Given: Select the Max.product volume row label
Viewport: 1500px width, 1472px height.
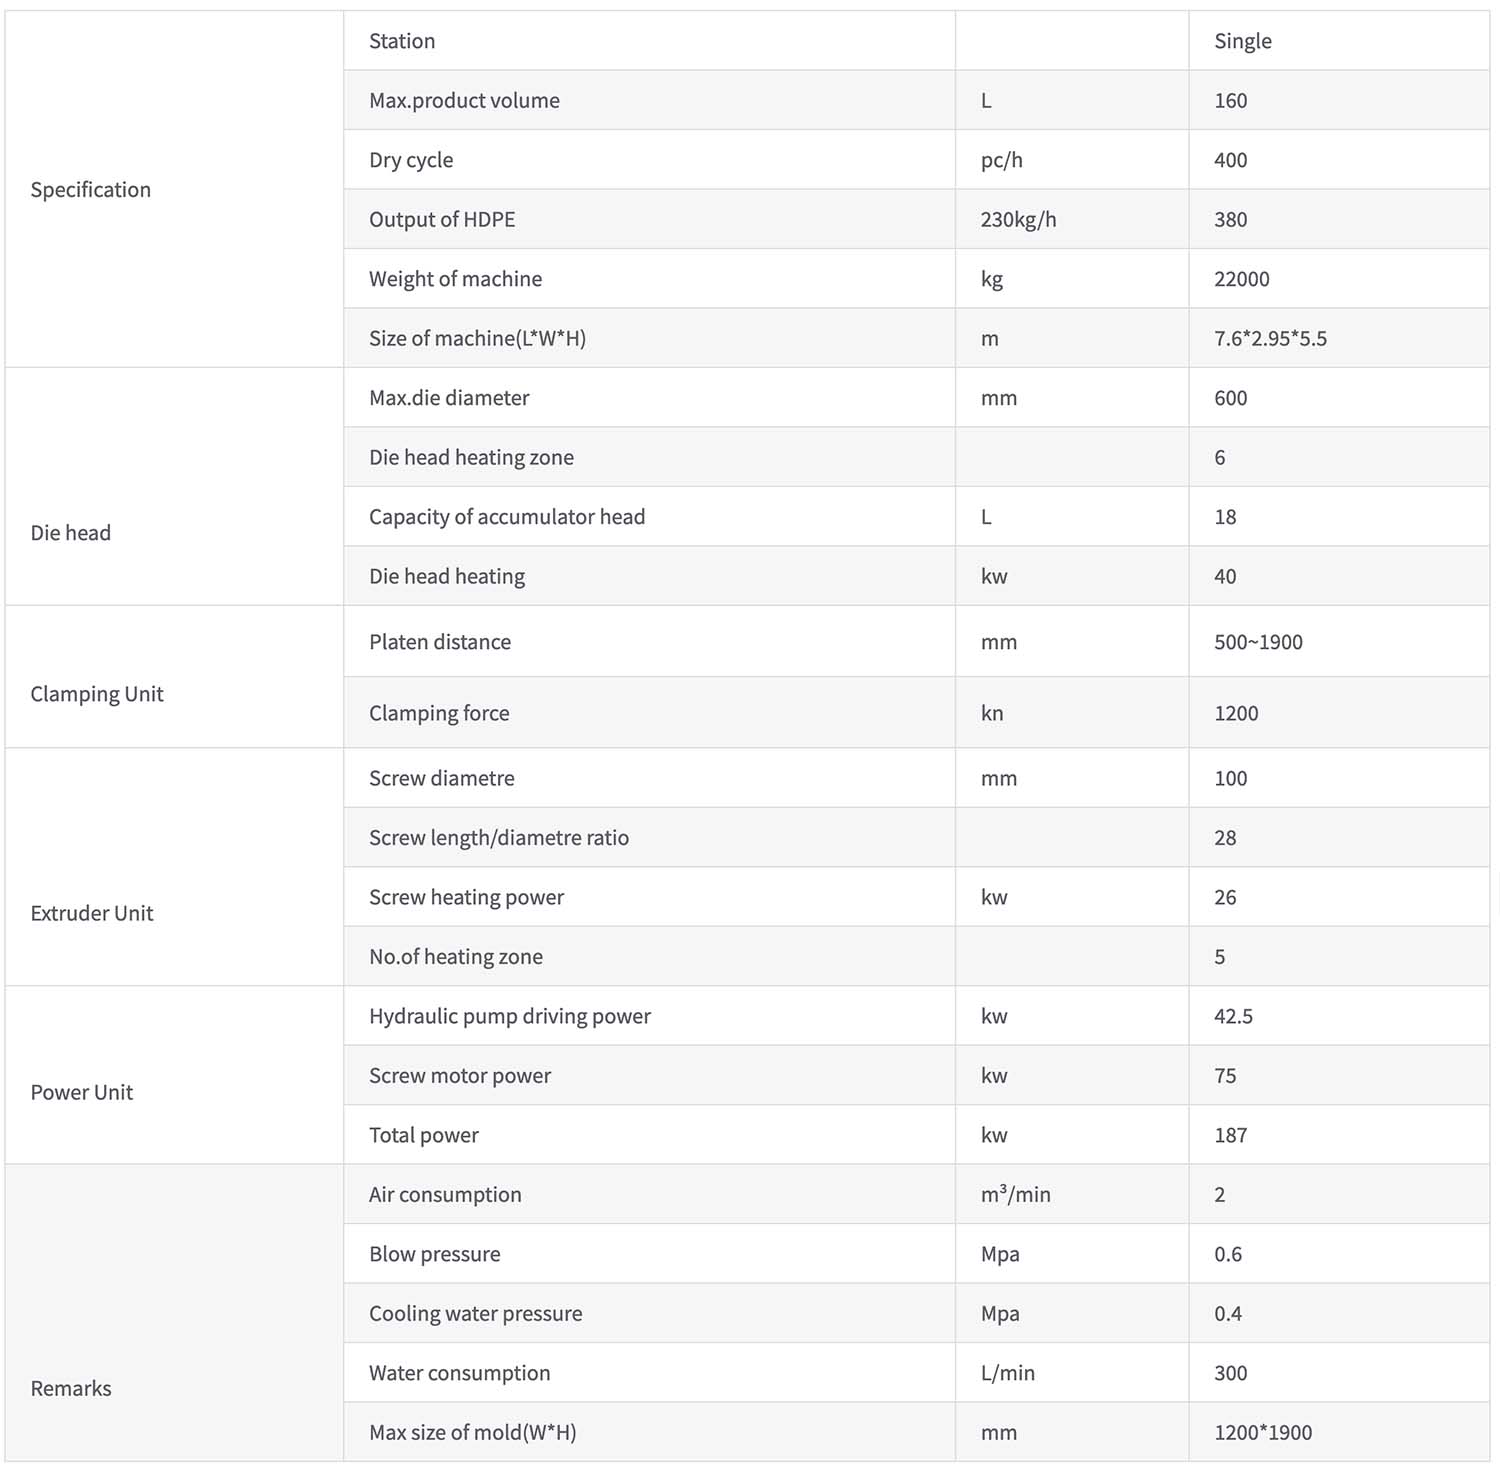Looking at the screenshot, I should (464, 100).
